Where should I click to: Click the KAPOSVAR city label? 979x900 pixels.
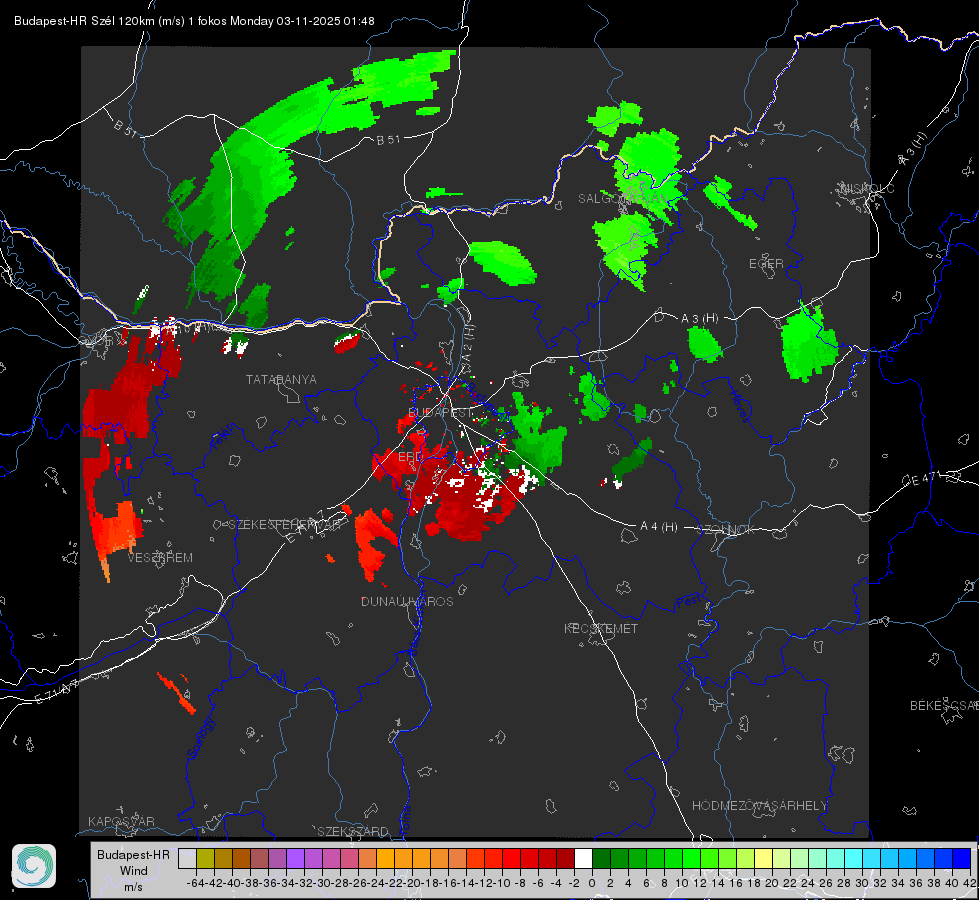pyautogui.click(x=121, y=821)
